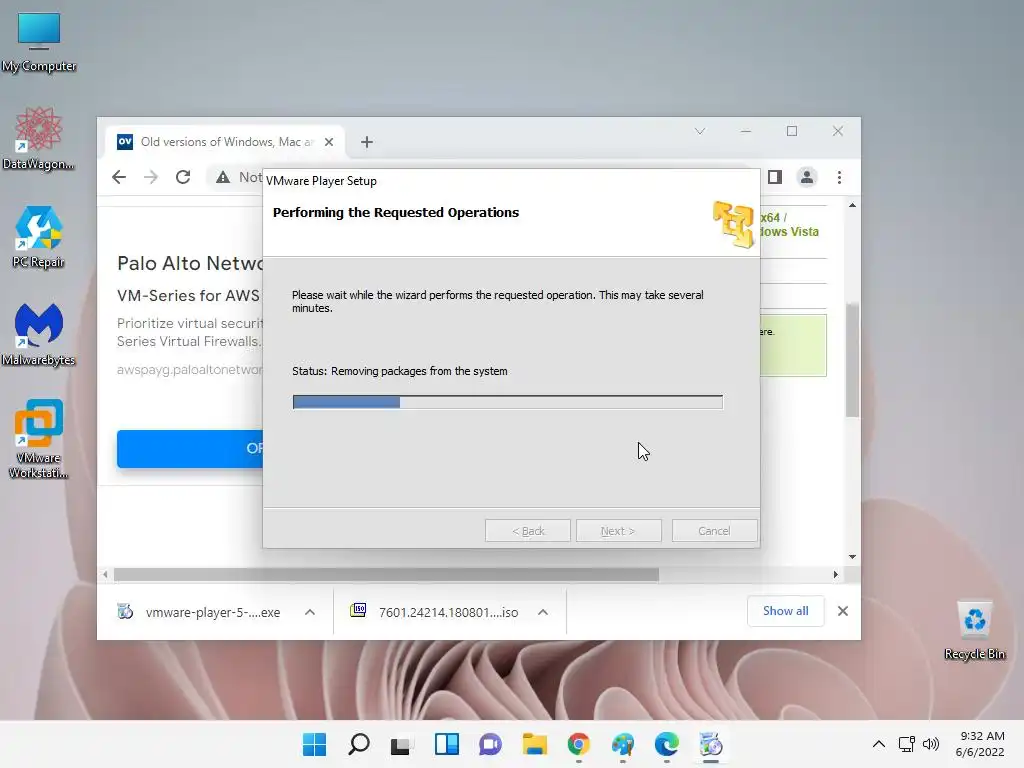The height and width of the screenshot is (768, 1024).
Task: Open network status tray icon
Action: [x=906, y=744]
